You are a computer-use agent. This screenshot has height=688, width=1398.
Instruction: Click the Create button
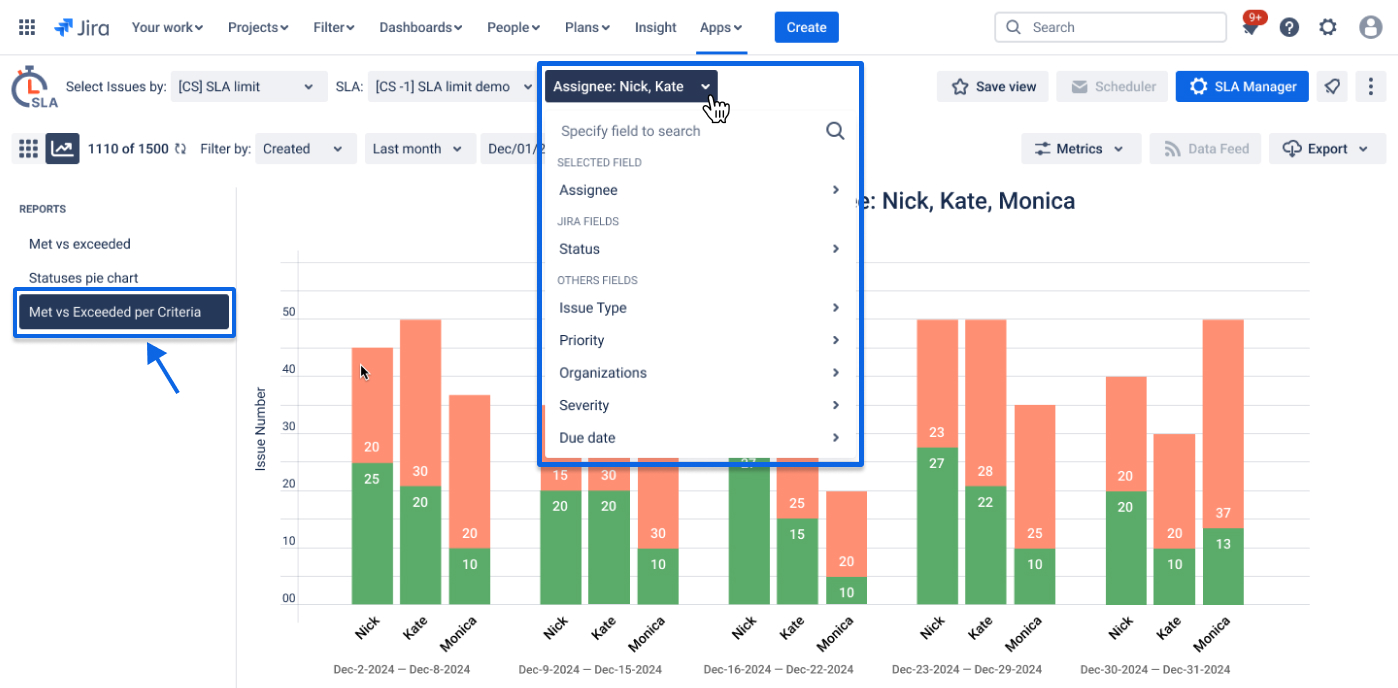click(806, 27)
